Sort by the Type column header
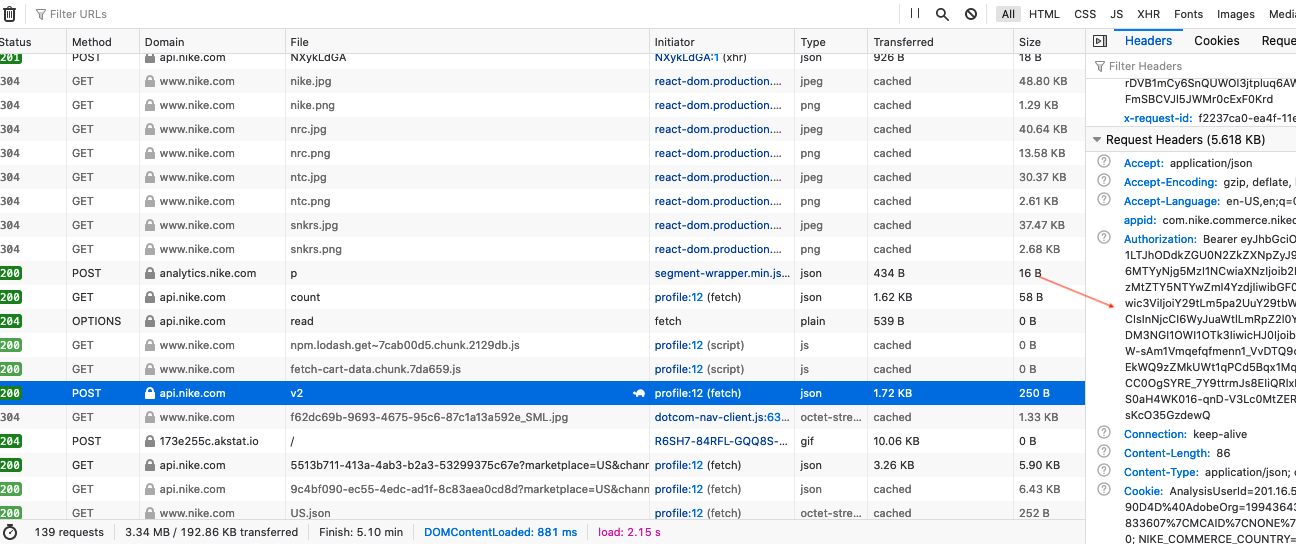The width and height of the screenshot is (1296, 544). click(x=831, y=42)
